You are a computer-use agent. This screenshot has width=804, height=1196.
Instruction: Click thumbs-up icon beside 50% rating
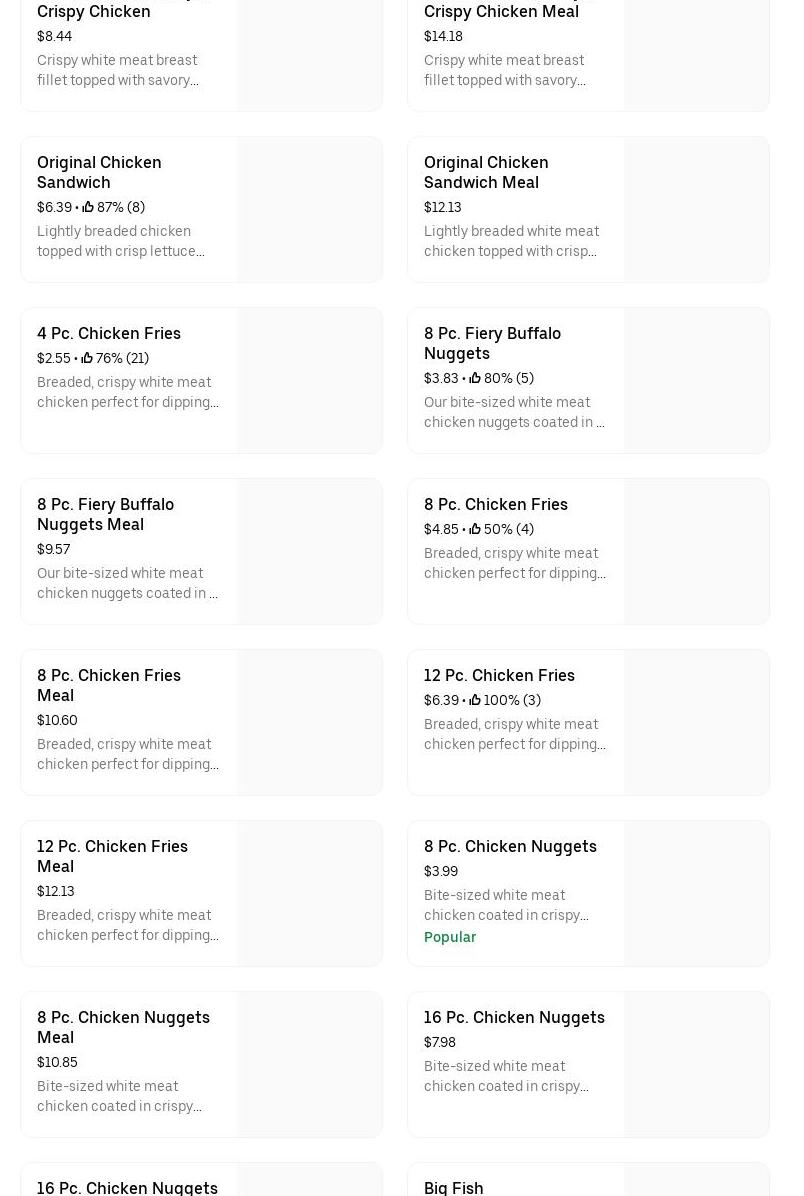click(x=475, y=529)
